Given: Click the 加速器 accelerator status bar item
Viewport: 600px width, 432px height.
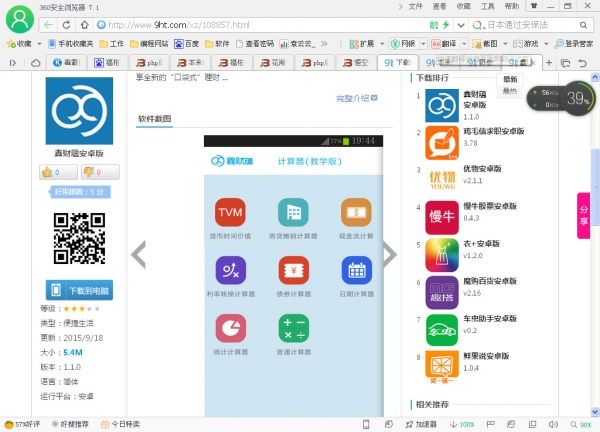Looking at the screenshot, I should tap(421, 424).
